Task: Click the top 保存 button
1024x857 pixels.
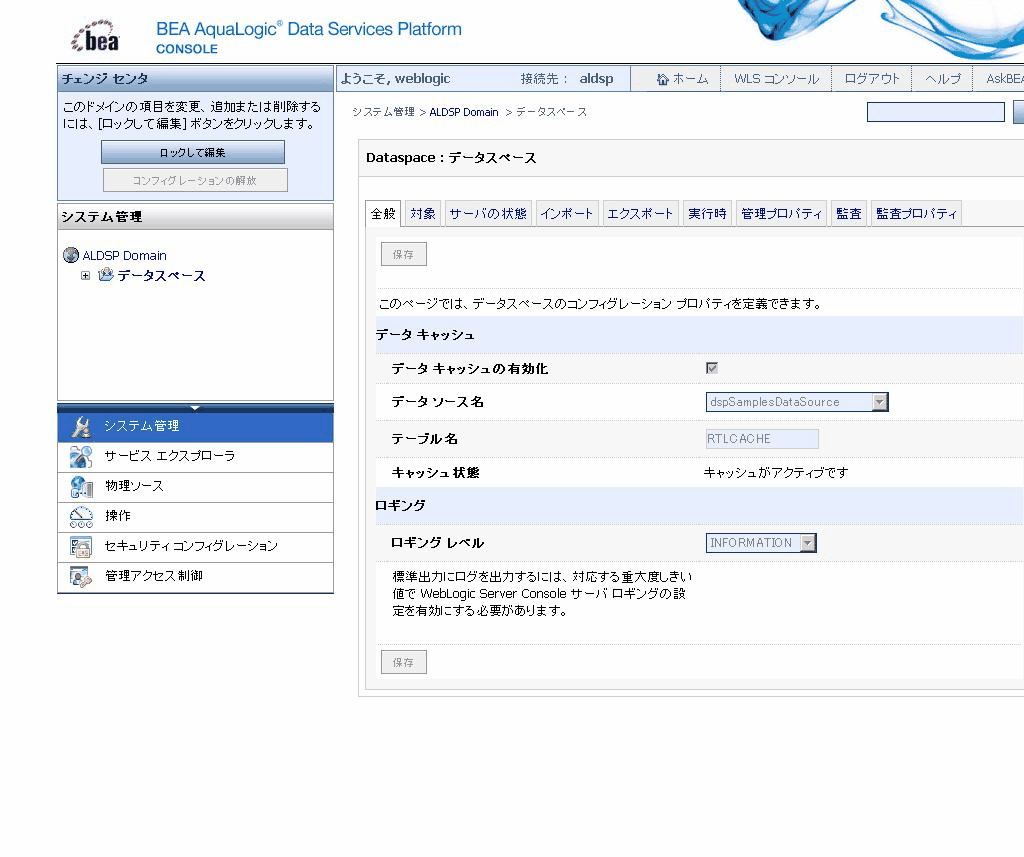Action: coord(404,254)
